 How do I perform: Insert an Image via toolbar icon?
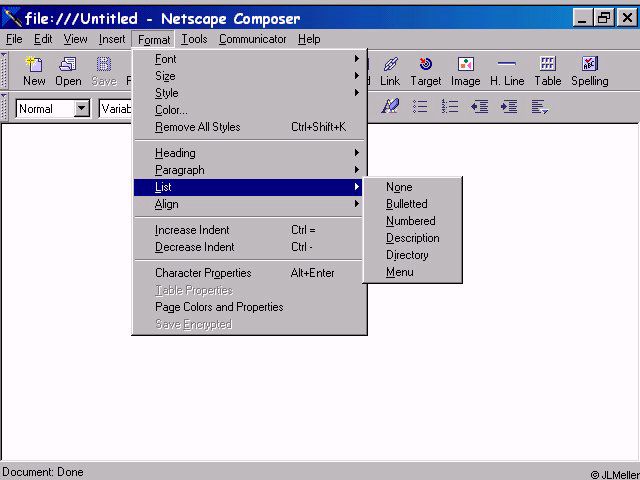(465, 71)
